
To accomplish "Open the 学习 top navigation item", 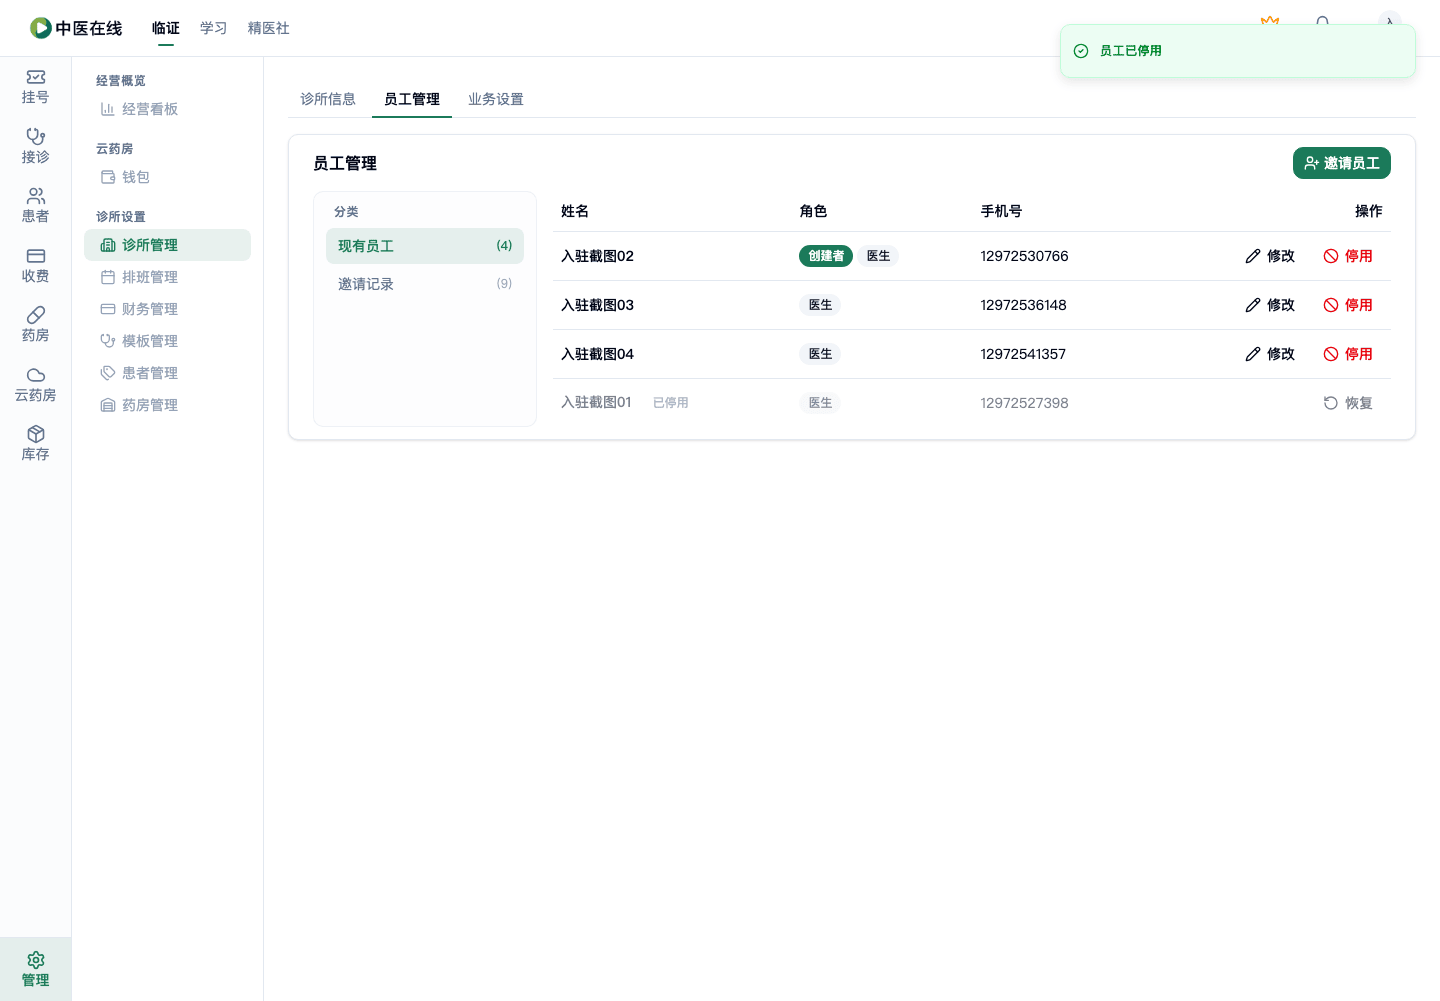I will pos(214,28).
